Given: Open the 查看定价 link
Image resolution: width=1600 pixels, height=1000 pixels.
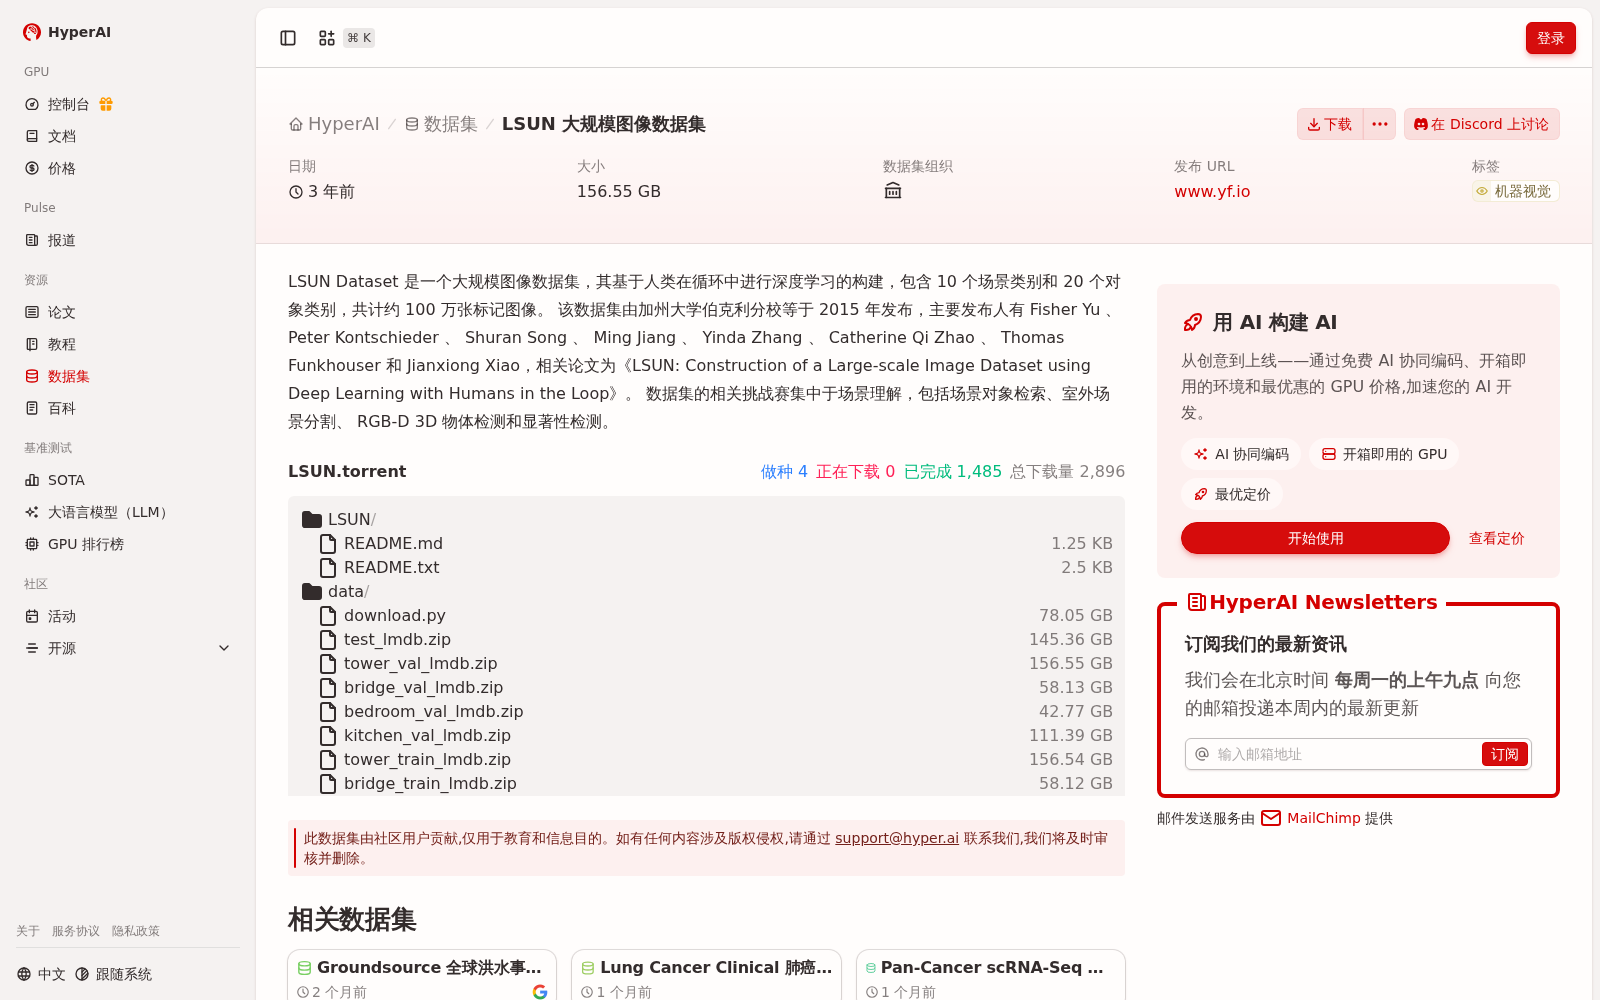Looking at the screenshot, I should (x=1496, y=538).
